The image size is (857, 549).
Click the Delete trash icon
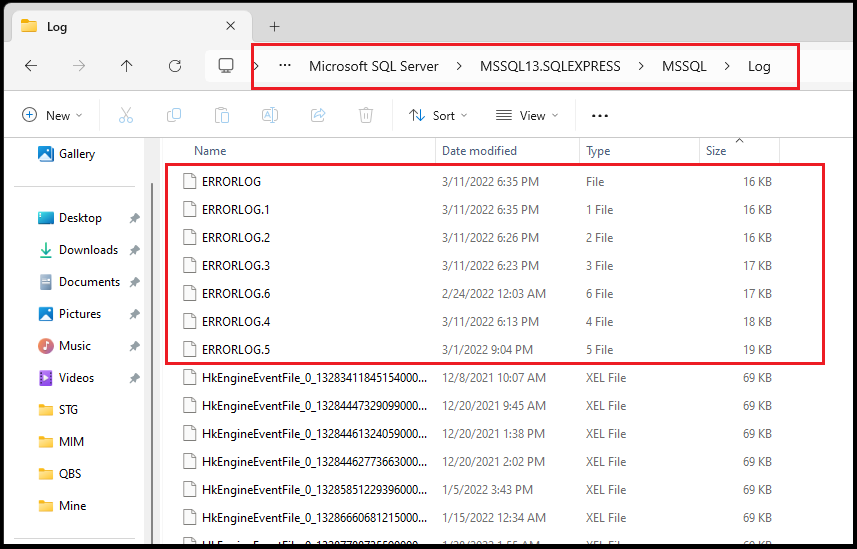[366, 115]
